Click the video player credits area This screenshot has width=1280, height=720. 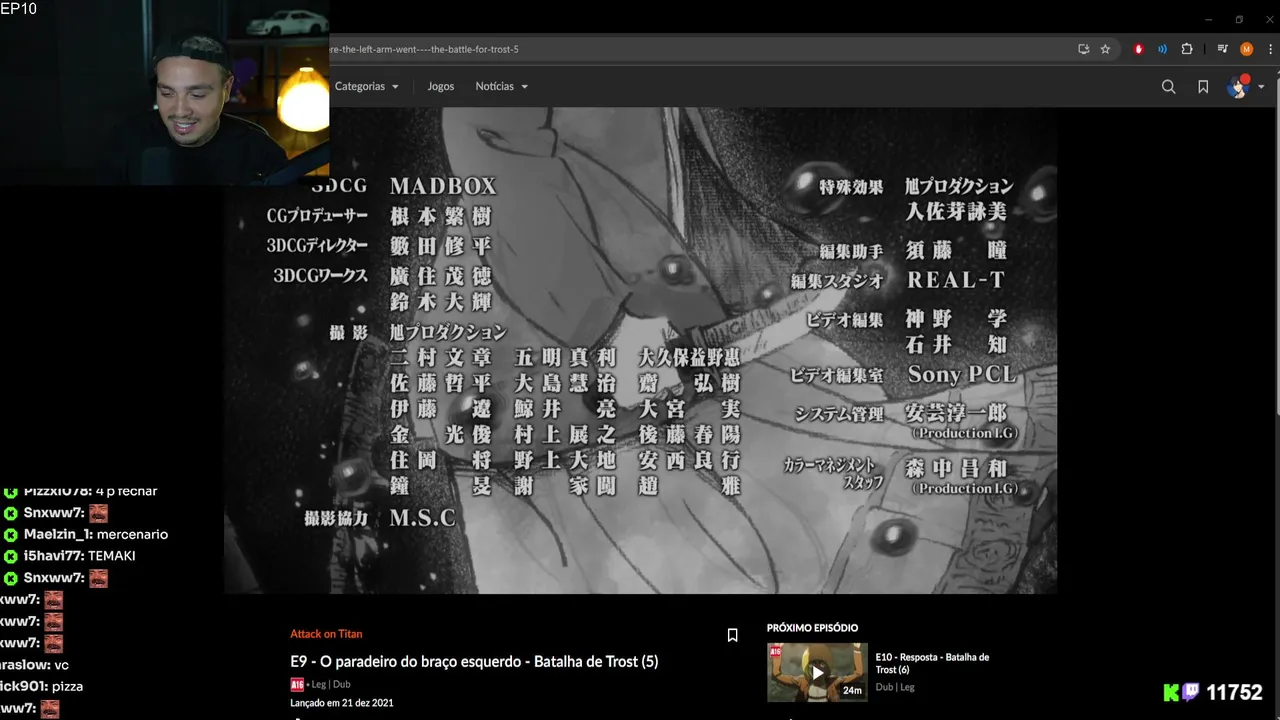click(x=640, y=350)
